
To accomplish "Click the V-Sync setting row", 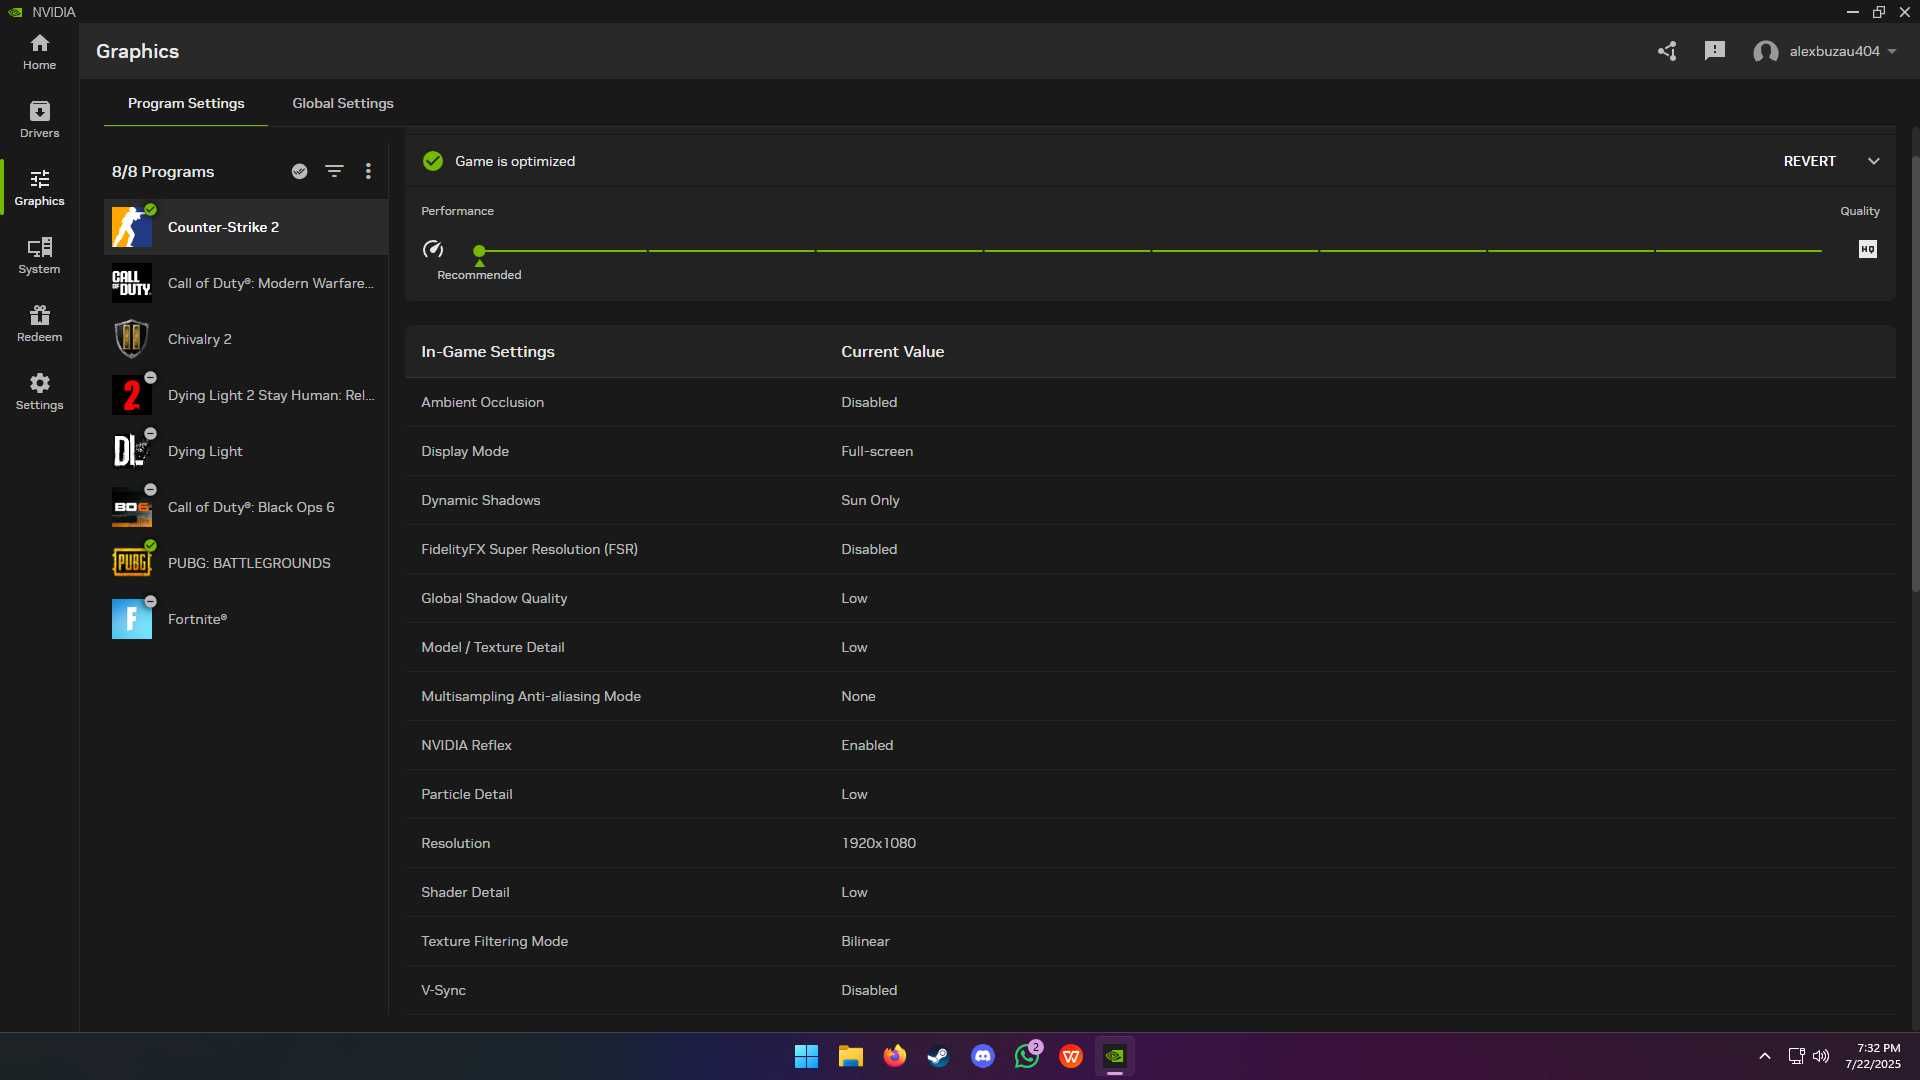I will pyautogui.click(x=1150, y=990).
